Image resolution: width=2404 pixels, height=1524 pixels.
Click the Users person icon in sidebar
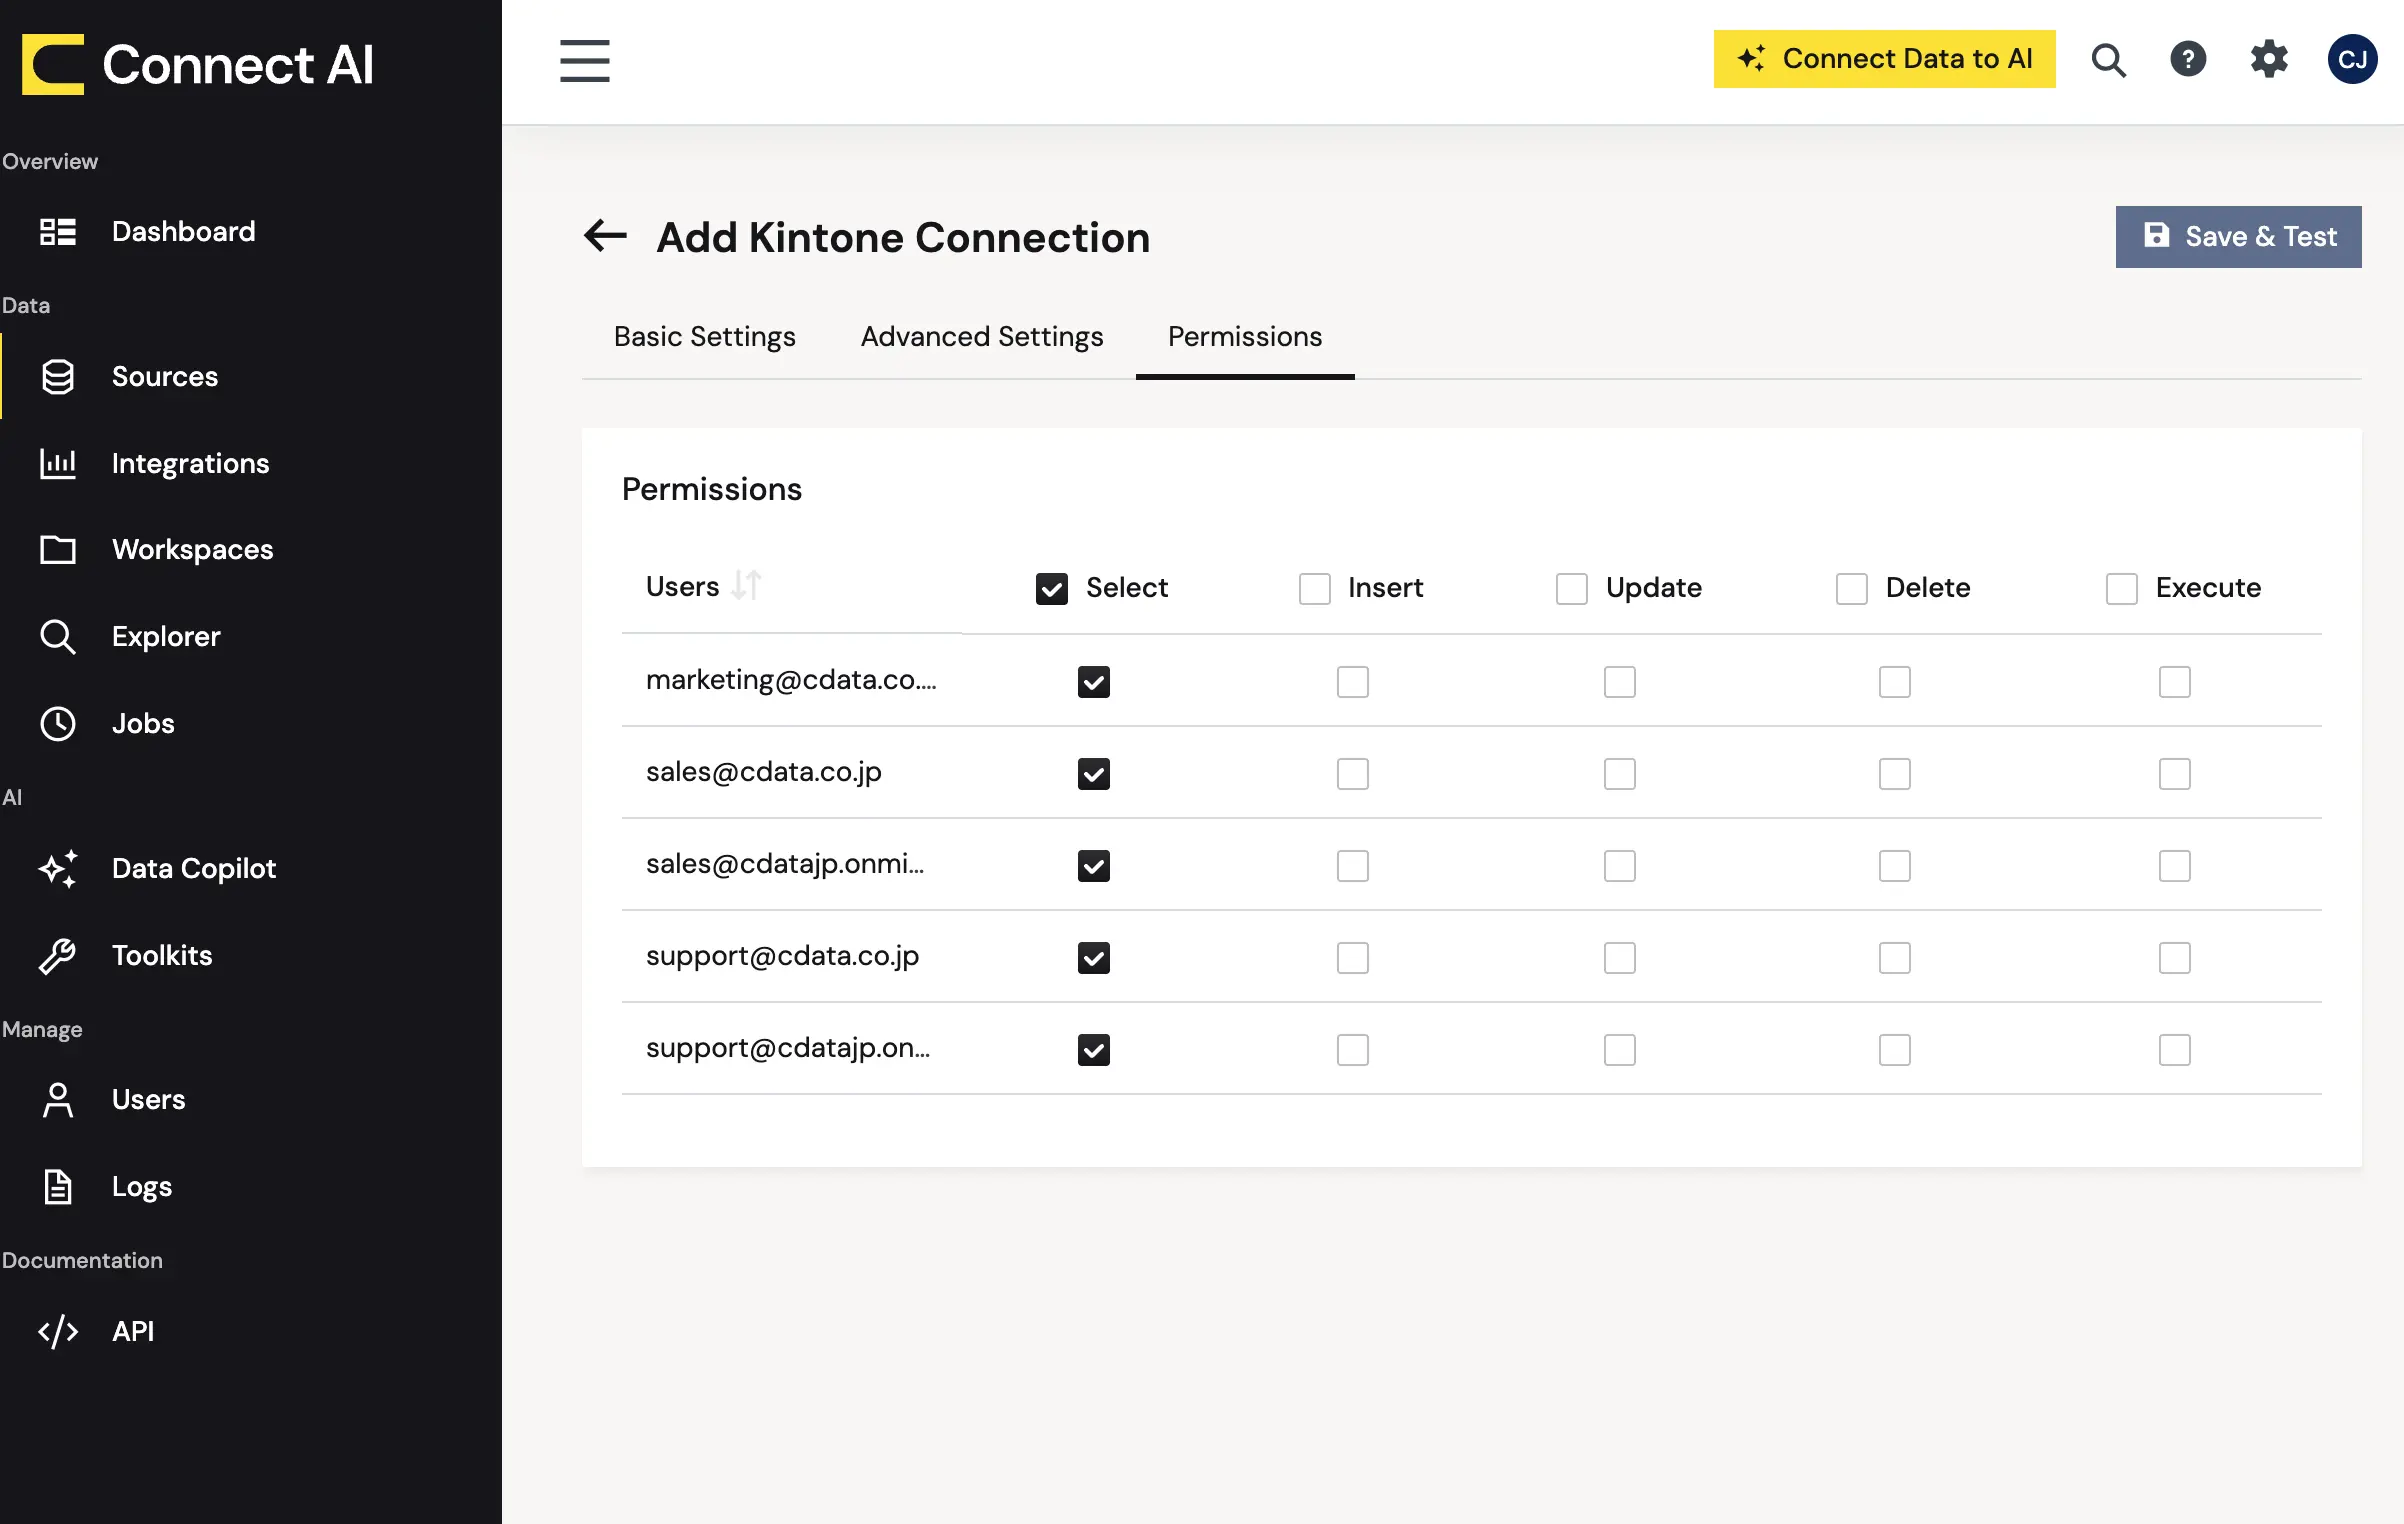pos(58,1099)
